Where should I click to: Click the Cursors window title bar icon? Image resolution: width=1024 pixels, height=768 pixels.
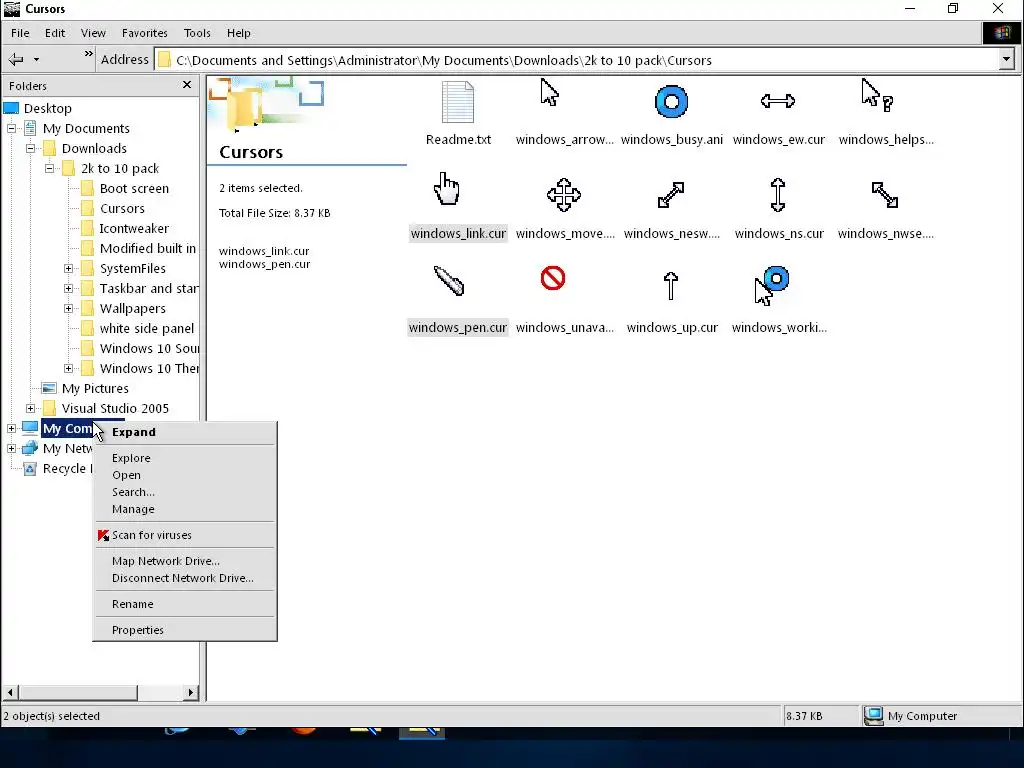point(12,8)
